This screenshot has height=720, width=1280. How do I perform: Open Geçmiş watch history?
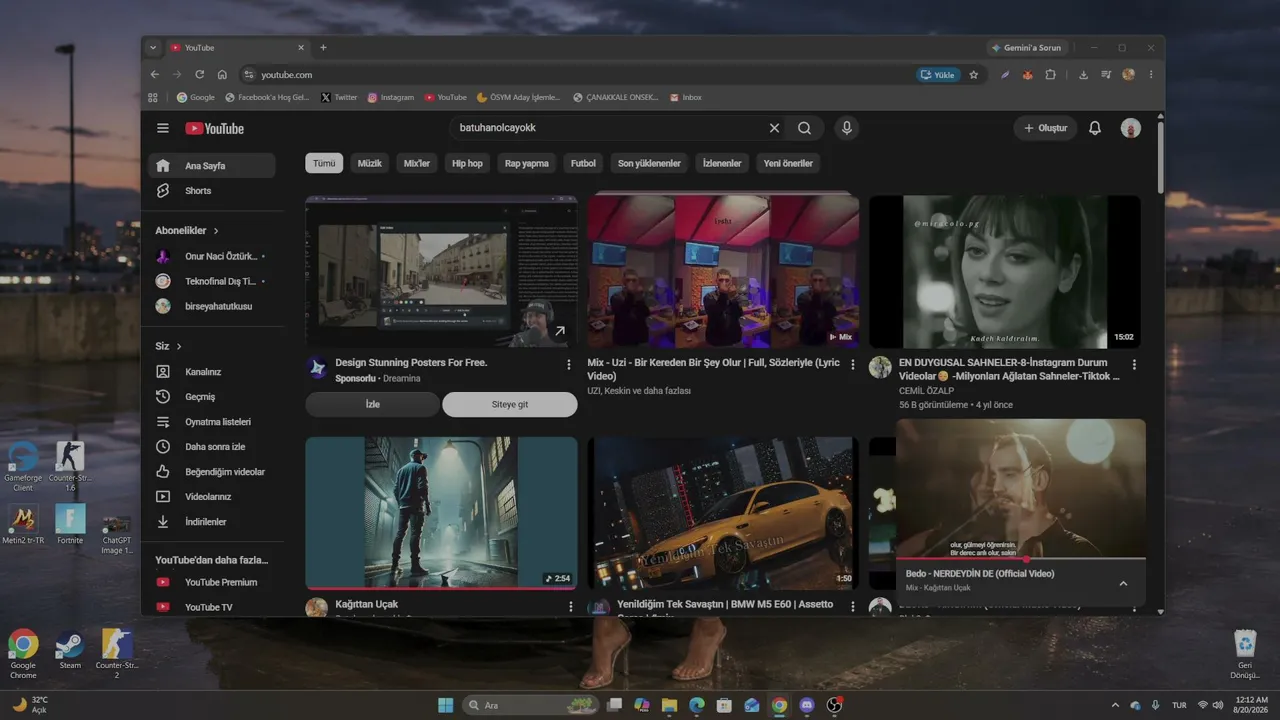(212, 397)
